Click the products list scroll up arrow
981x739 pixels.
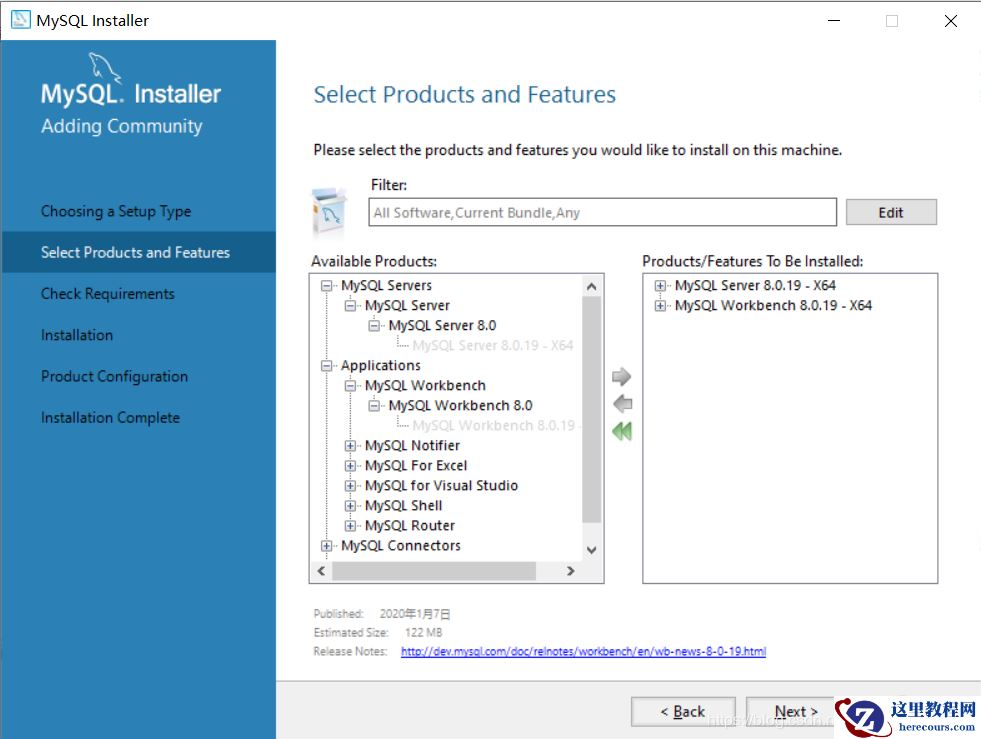coord(591,287)
